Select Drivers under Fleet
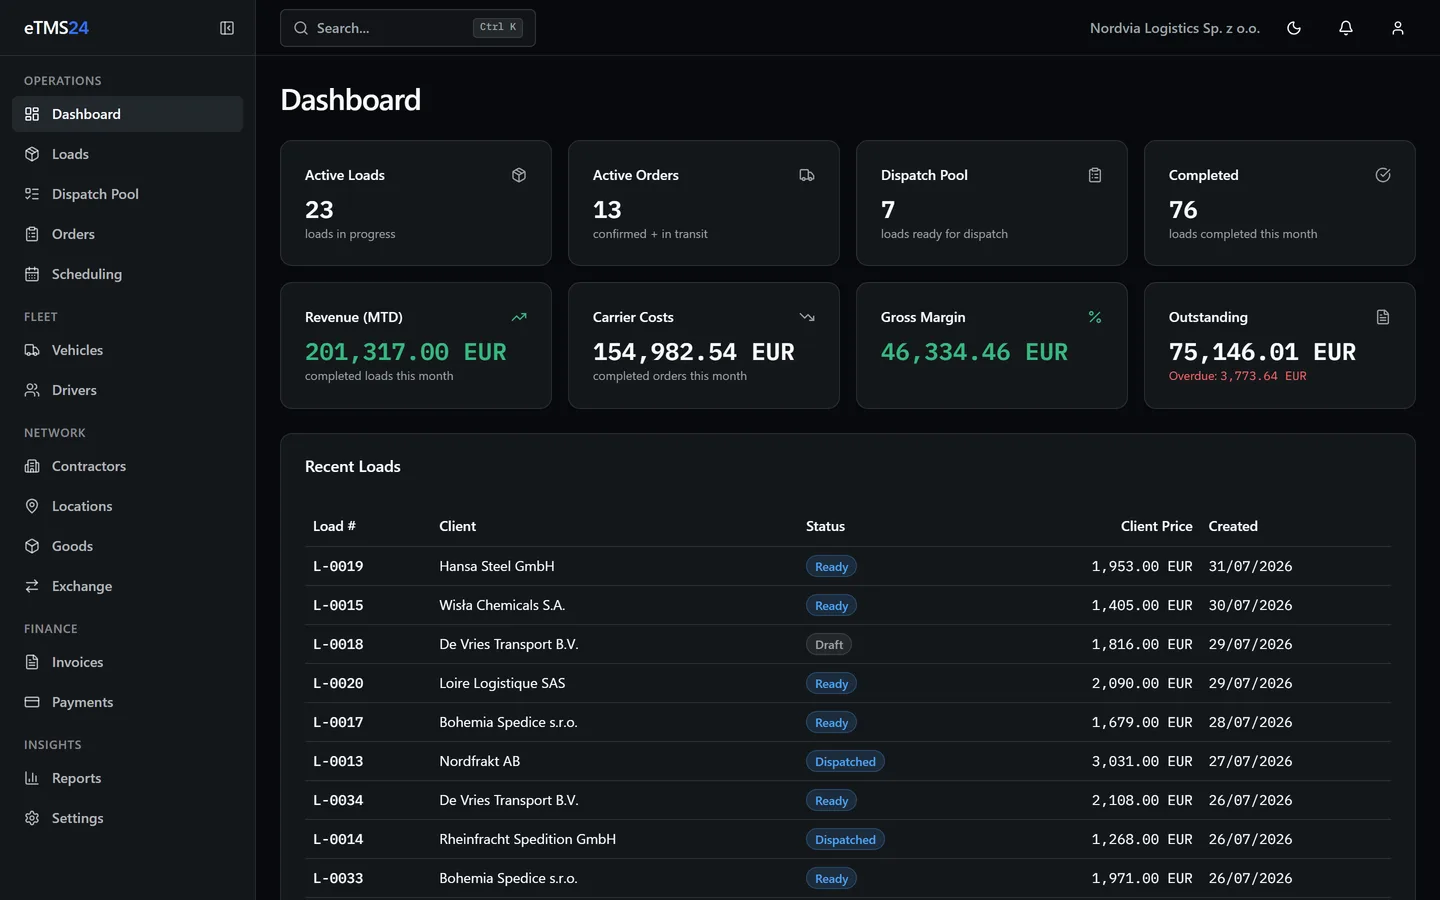 [127, 390]
